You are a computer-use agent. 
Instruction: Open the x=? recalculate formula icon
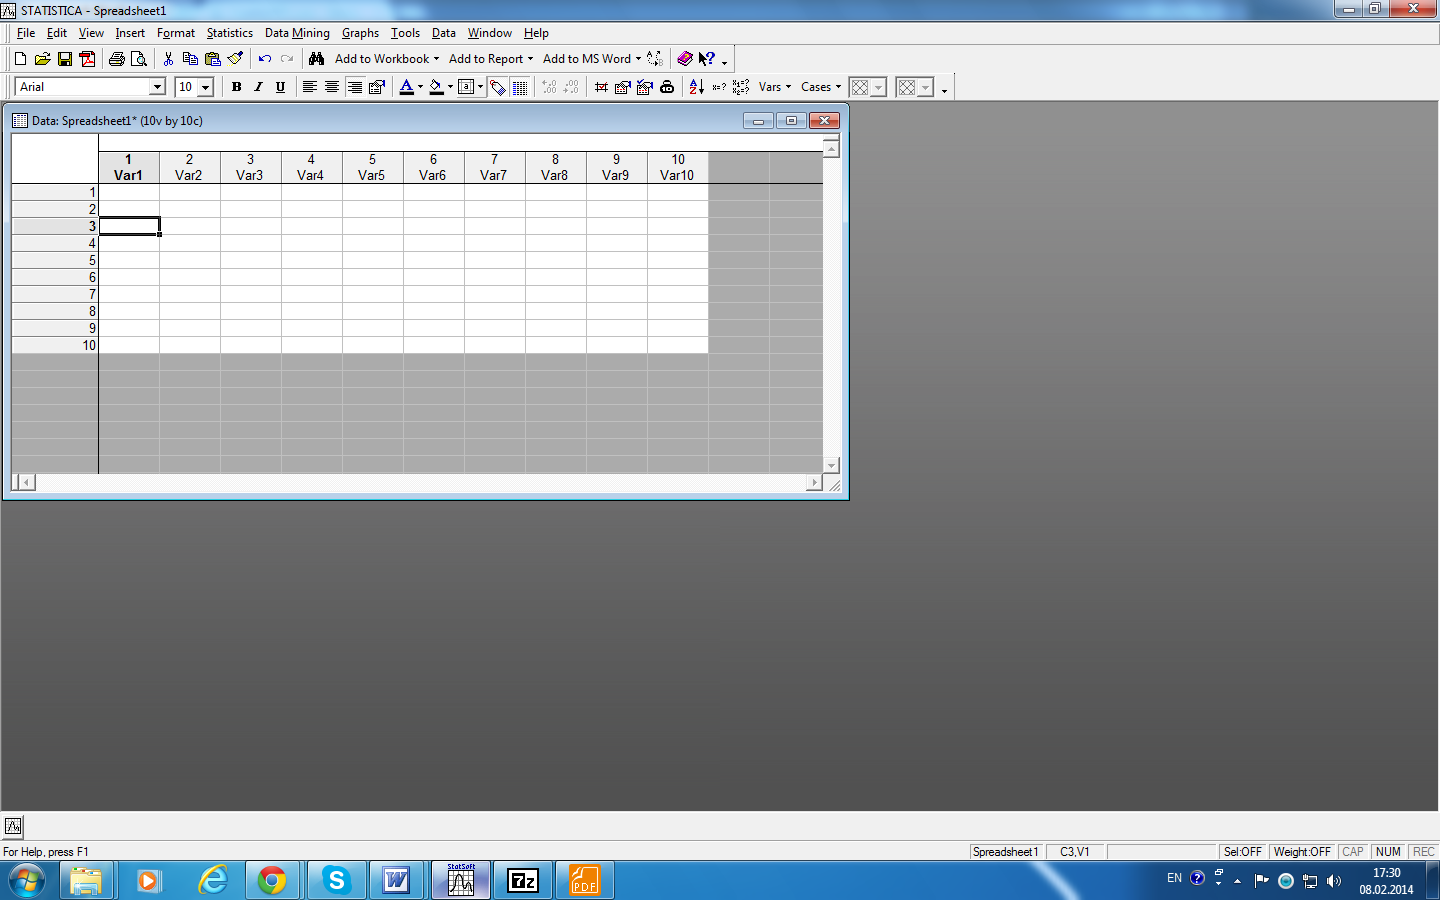719,87
